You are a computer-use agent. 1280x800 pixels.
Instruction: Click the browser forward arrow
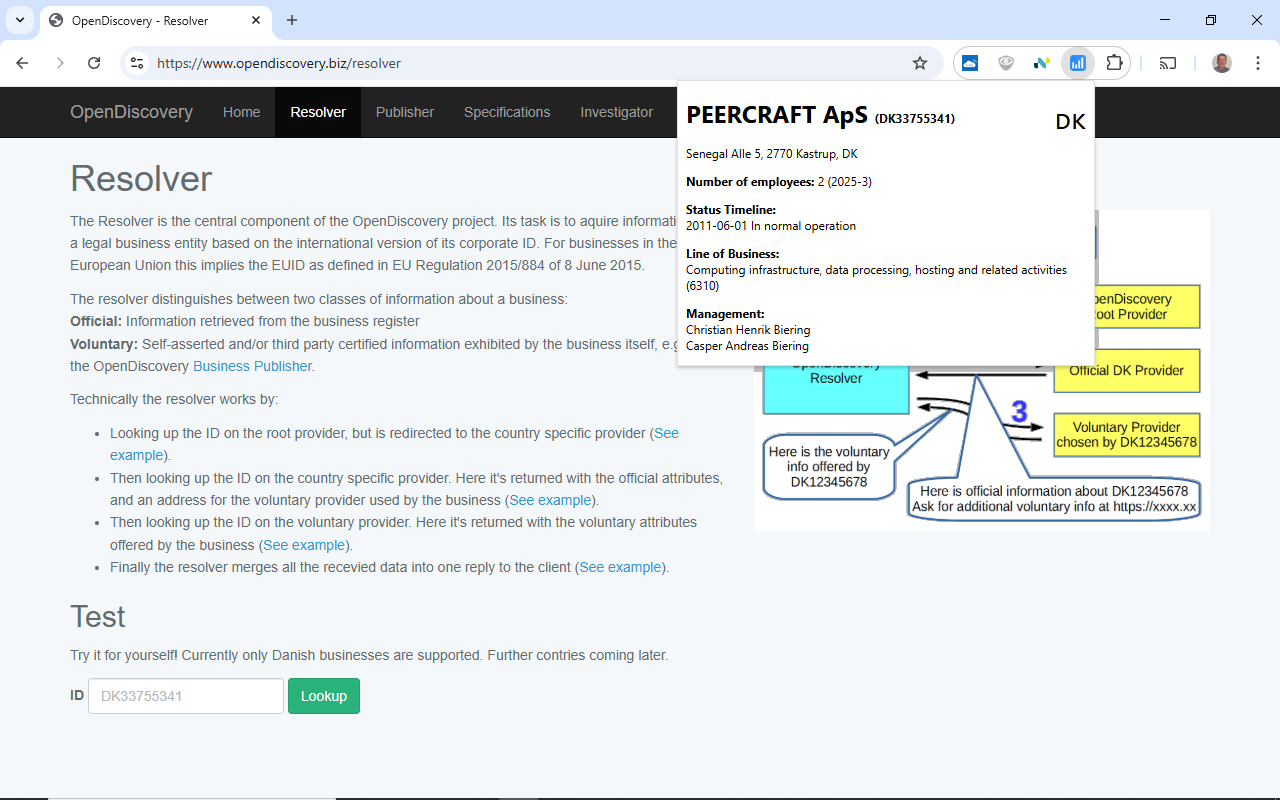pos(59,63)
